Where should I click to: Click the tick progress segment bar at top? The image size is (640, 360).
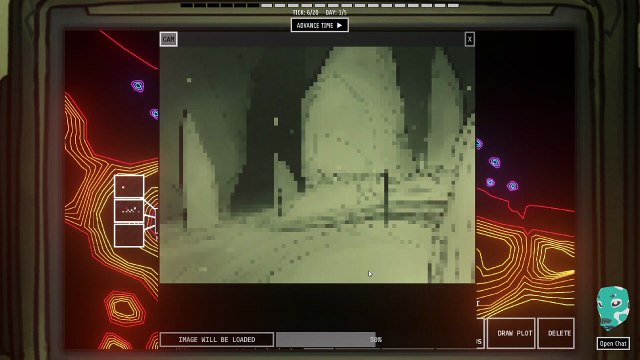point(320,5)
